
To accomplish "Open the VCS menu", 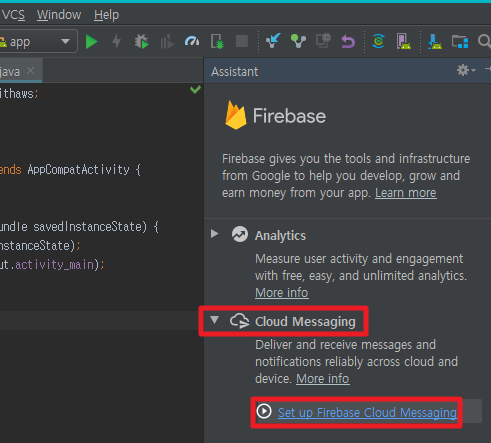I will point(13,15).
